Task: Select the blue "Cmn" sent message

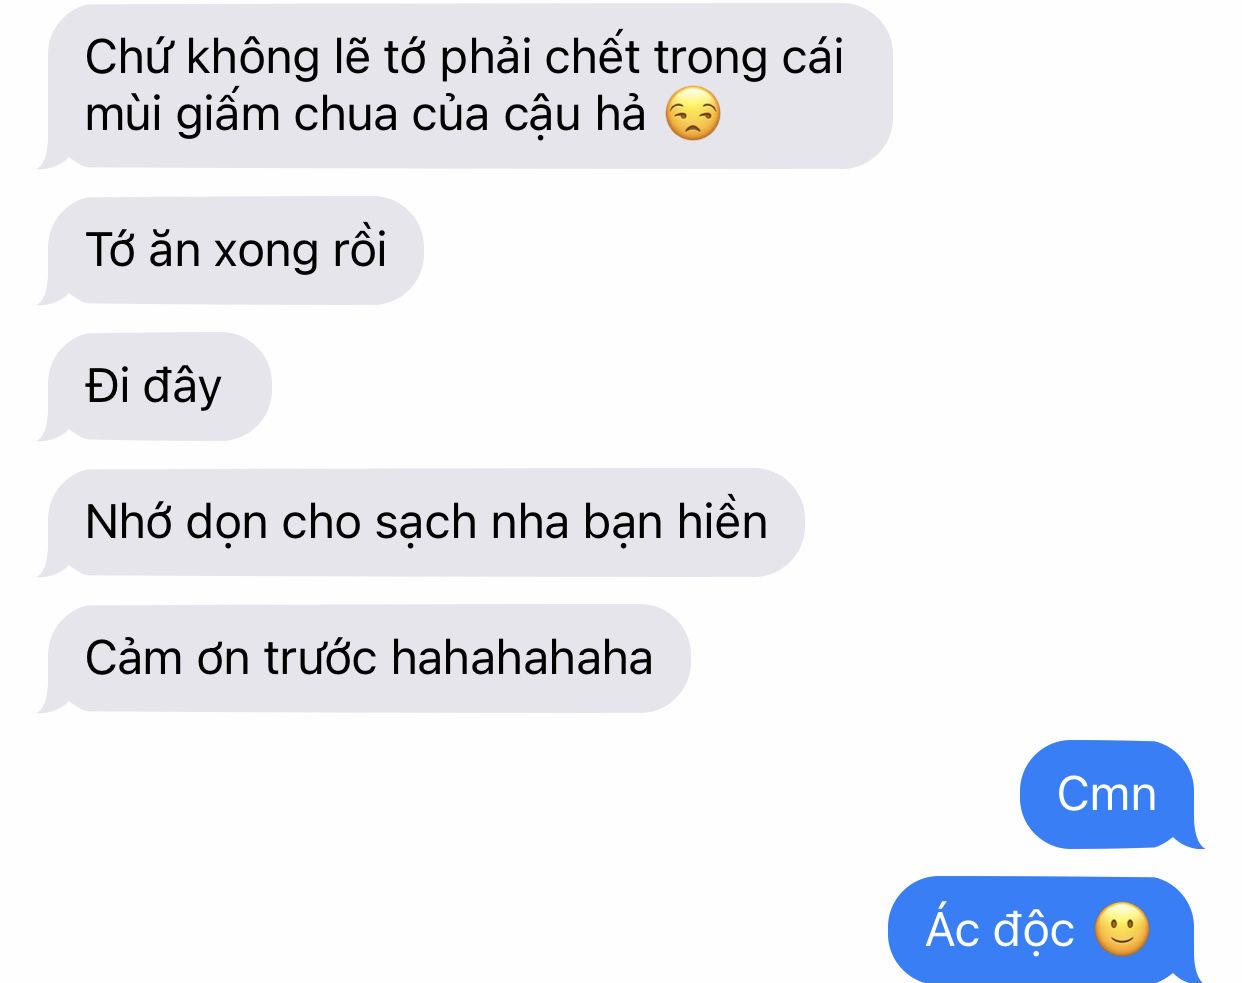Action: [x=1111, y=794]
